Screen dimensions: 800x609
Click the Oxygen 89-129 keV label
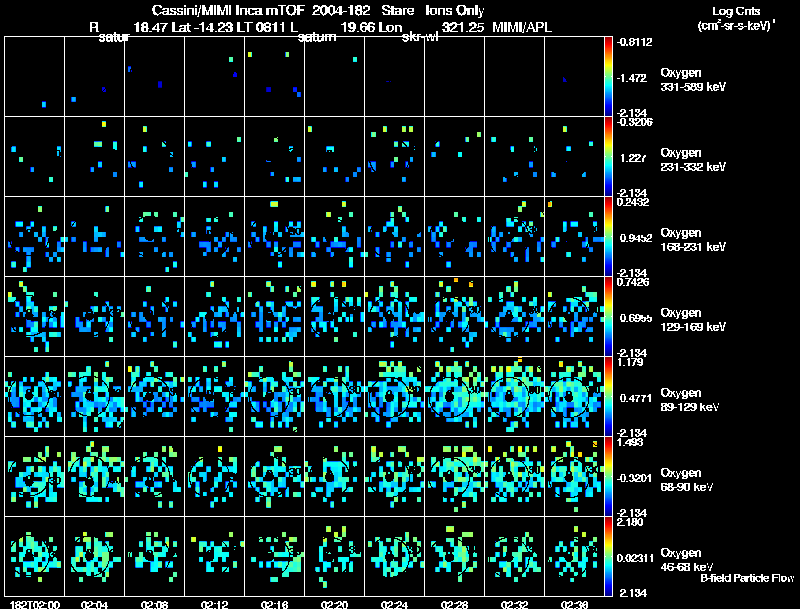pos(690,400)
